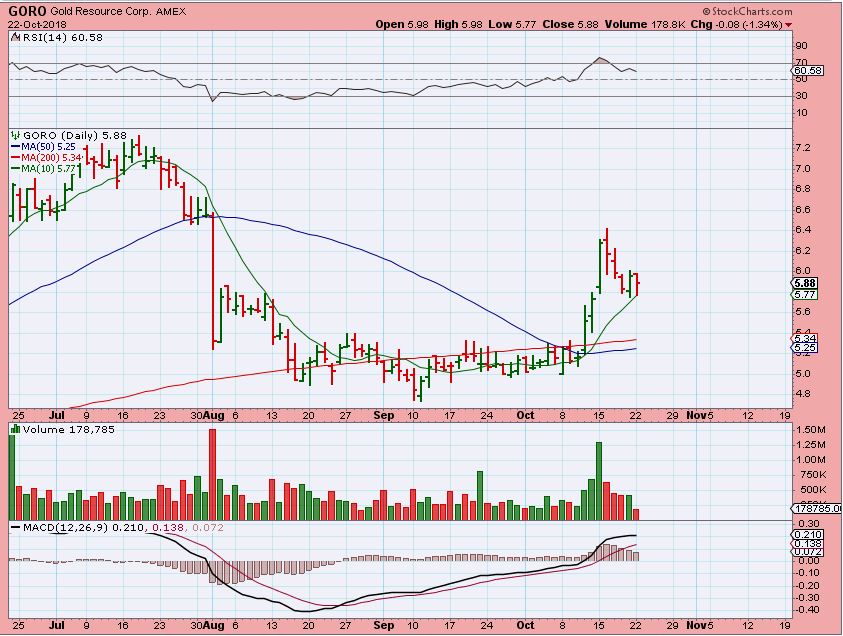The width and height of the screenshot is (843, 636).
Task: Click the Chg -0.08 (-1.34%) value
Action: pyautogui.click(x=737, y=24)
